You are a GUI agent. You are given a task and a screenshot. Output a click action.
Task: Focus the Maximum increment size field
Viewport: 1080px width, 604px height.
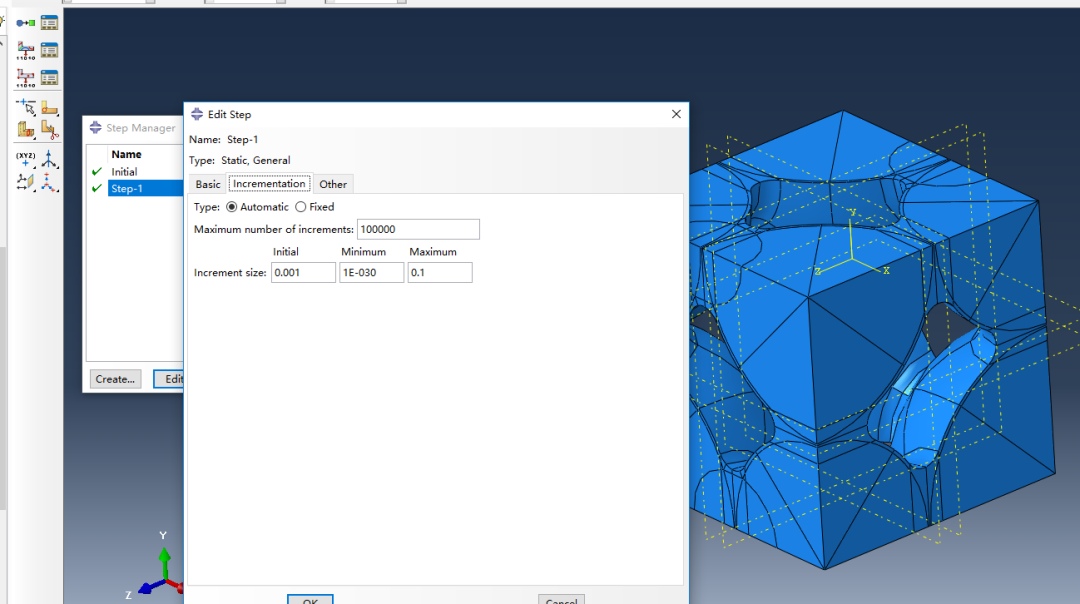[x=439, y=273]
